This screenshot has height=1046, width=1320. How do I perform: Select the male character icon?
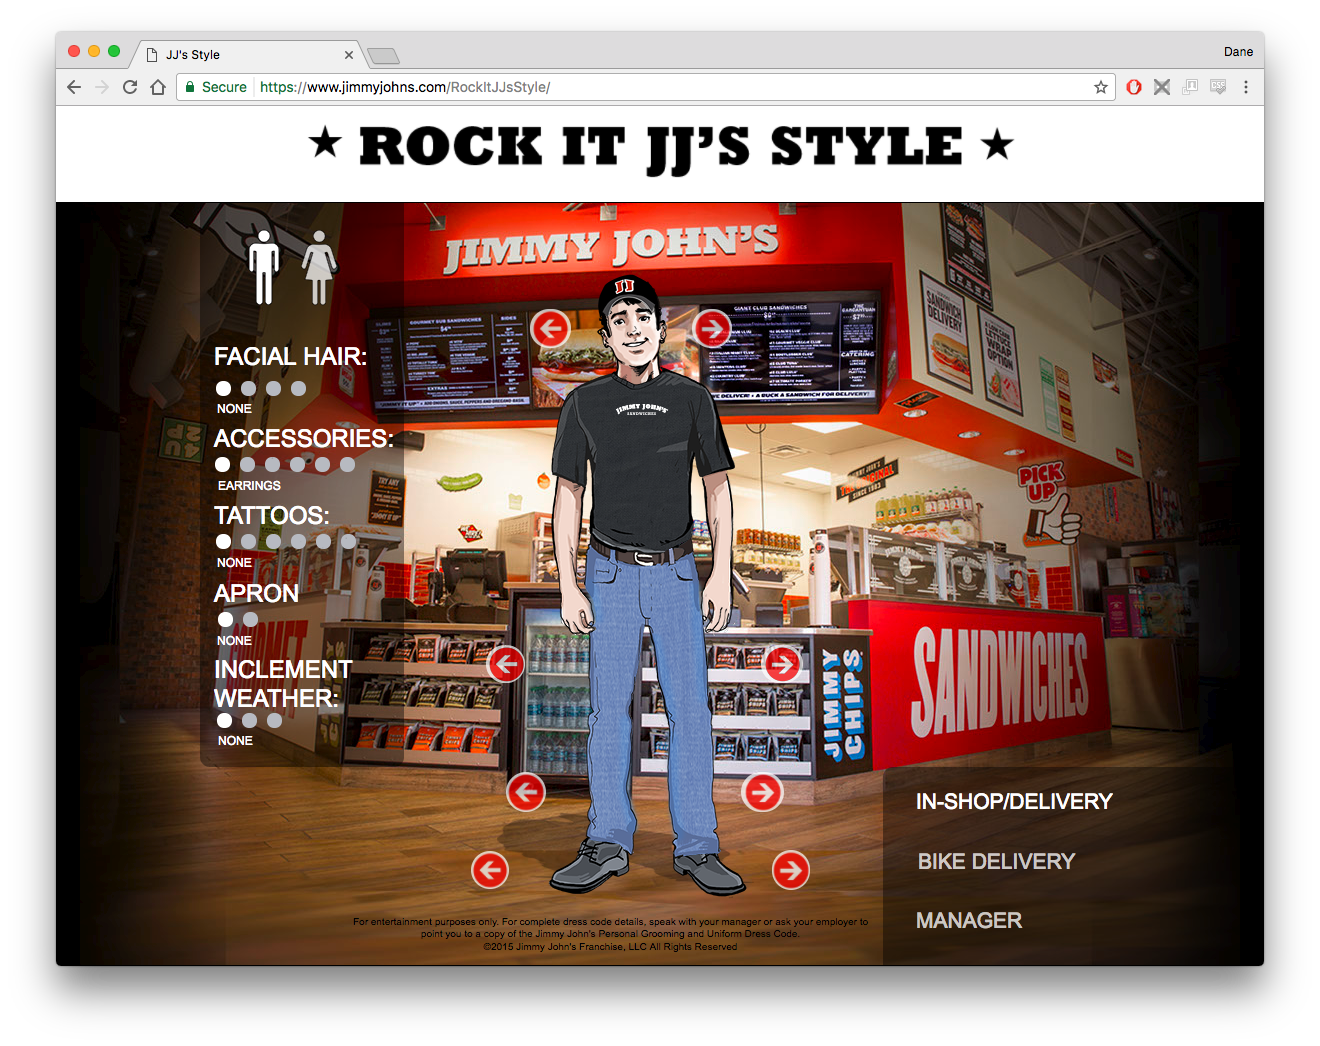[x=264, y=267]
